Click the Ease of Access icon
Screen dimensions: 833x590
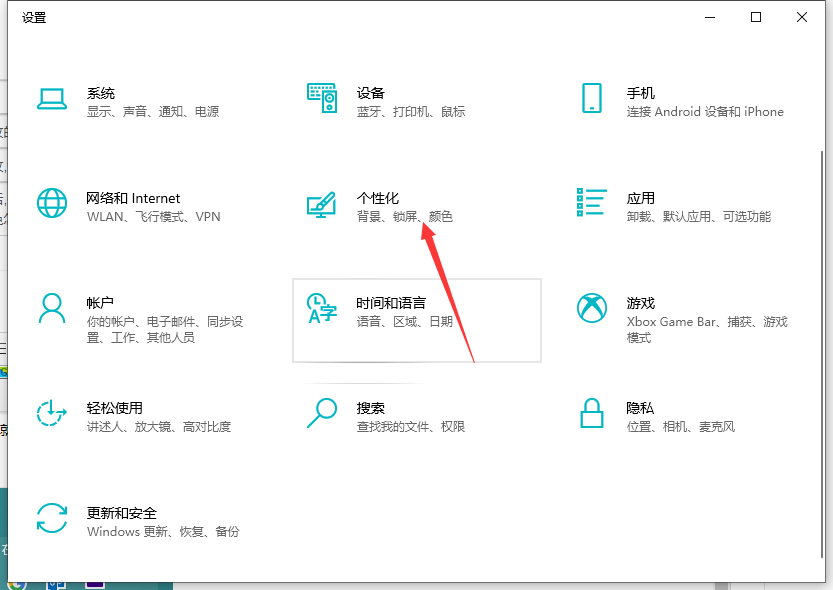click(52, 412)
